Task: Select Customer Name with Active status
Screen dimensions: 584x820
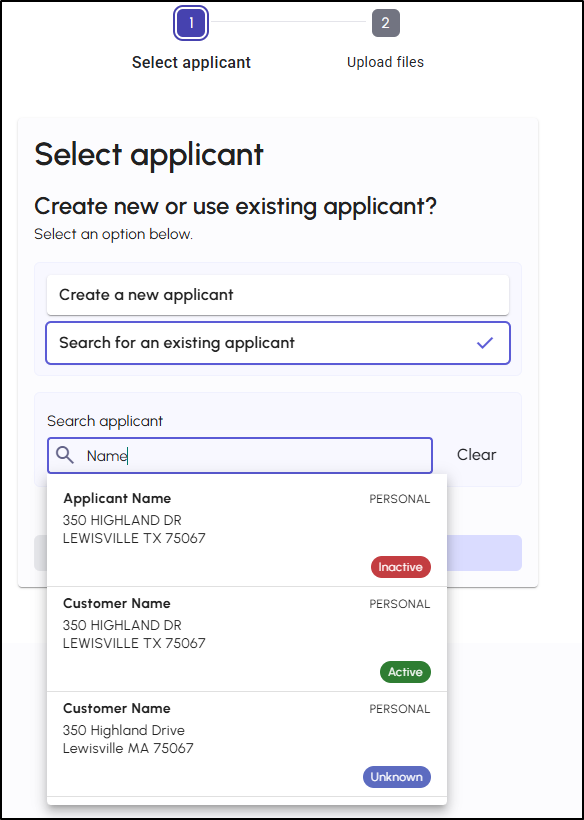Action: [247, 640]
